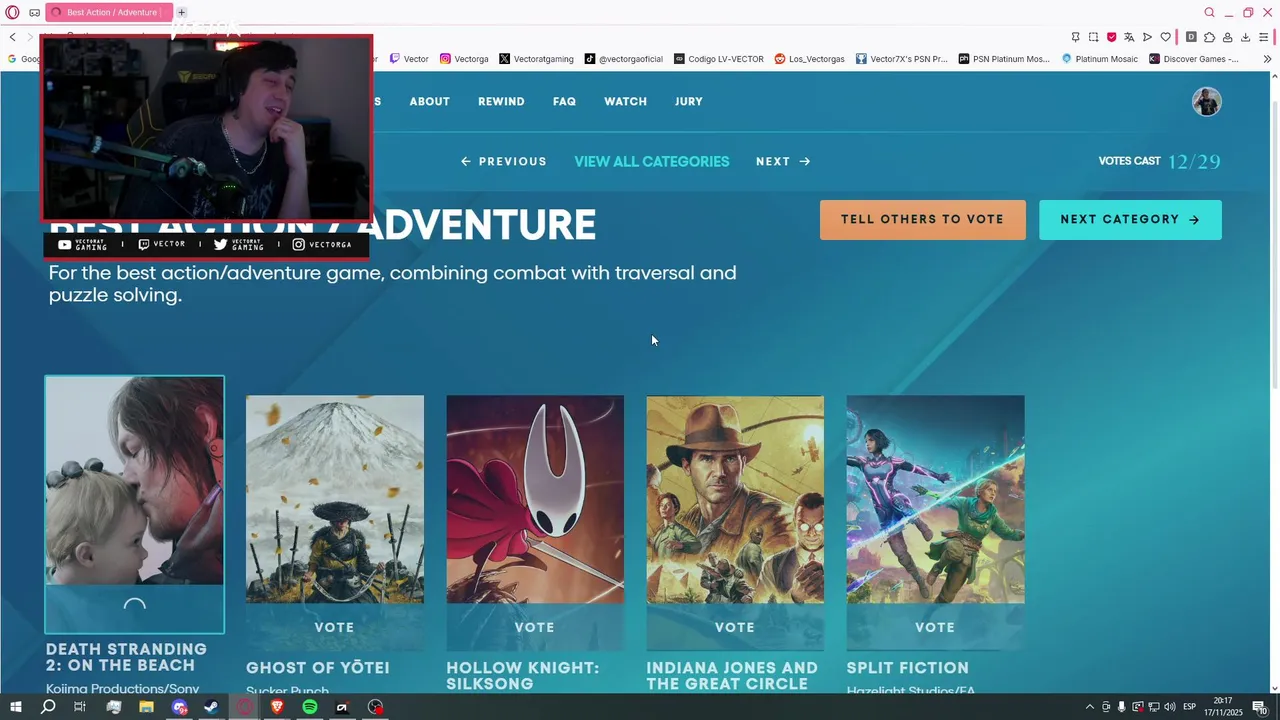This screenshot has height=720, width=1280.
Task: Vote for Indiana Jones and the Great Circle
Action: tap(735, 627)
